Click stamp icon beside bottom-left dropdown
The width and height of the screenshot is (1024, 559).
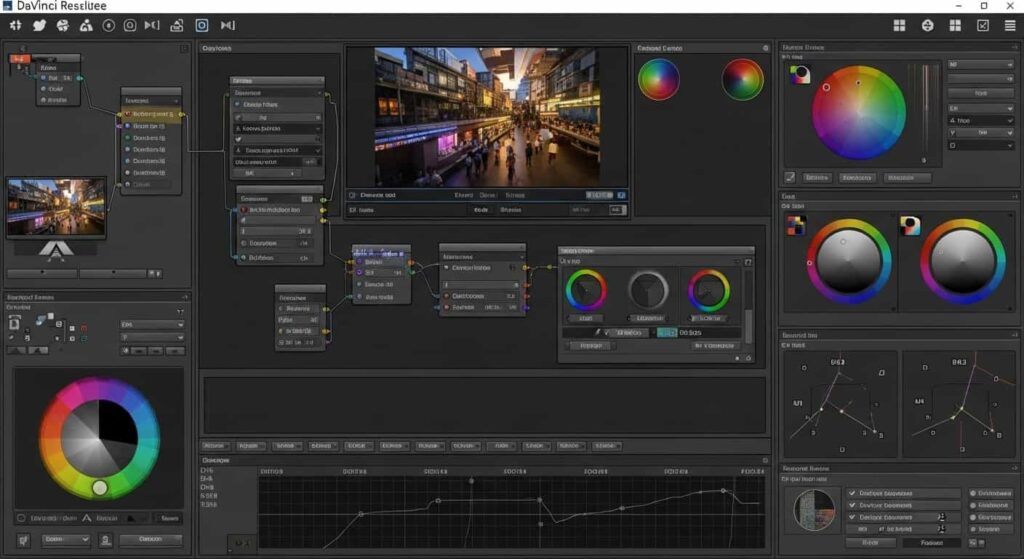point(105,540)
